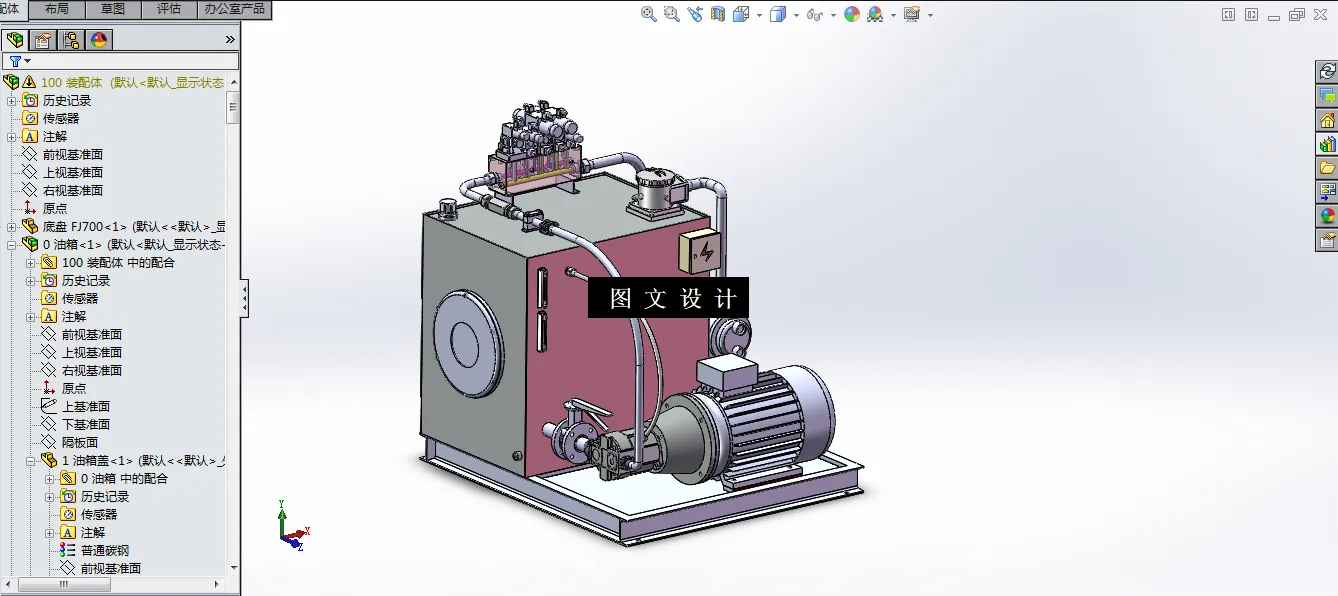Screen dimensions: 1338x596
Task: Open the File Explorer task pane folder
Action: point(1327,168)
